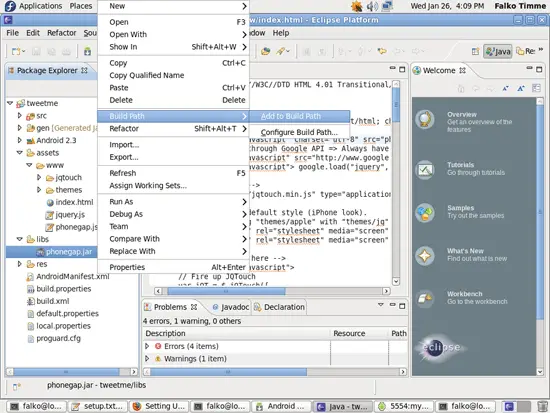This screenshot has height=413, width=550.
Task: Switch to the Javadoc tab
Action: tap(231, 307)
